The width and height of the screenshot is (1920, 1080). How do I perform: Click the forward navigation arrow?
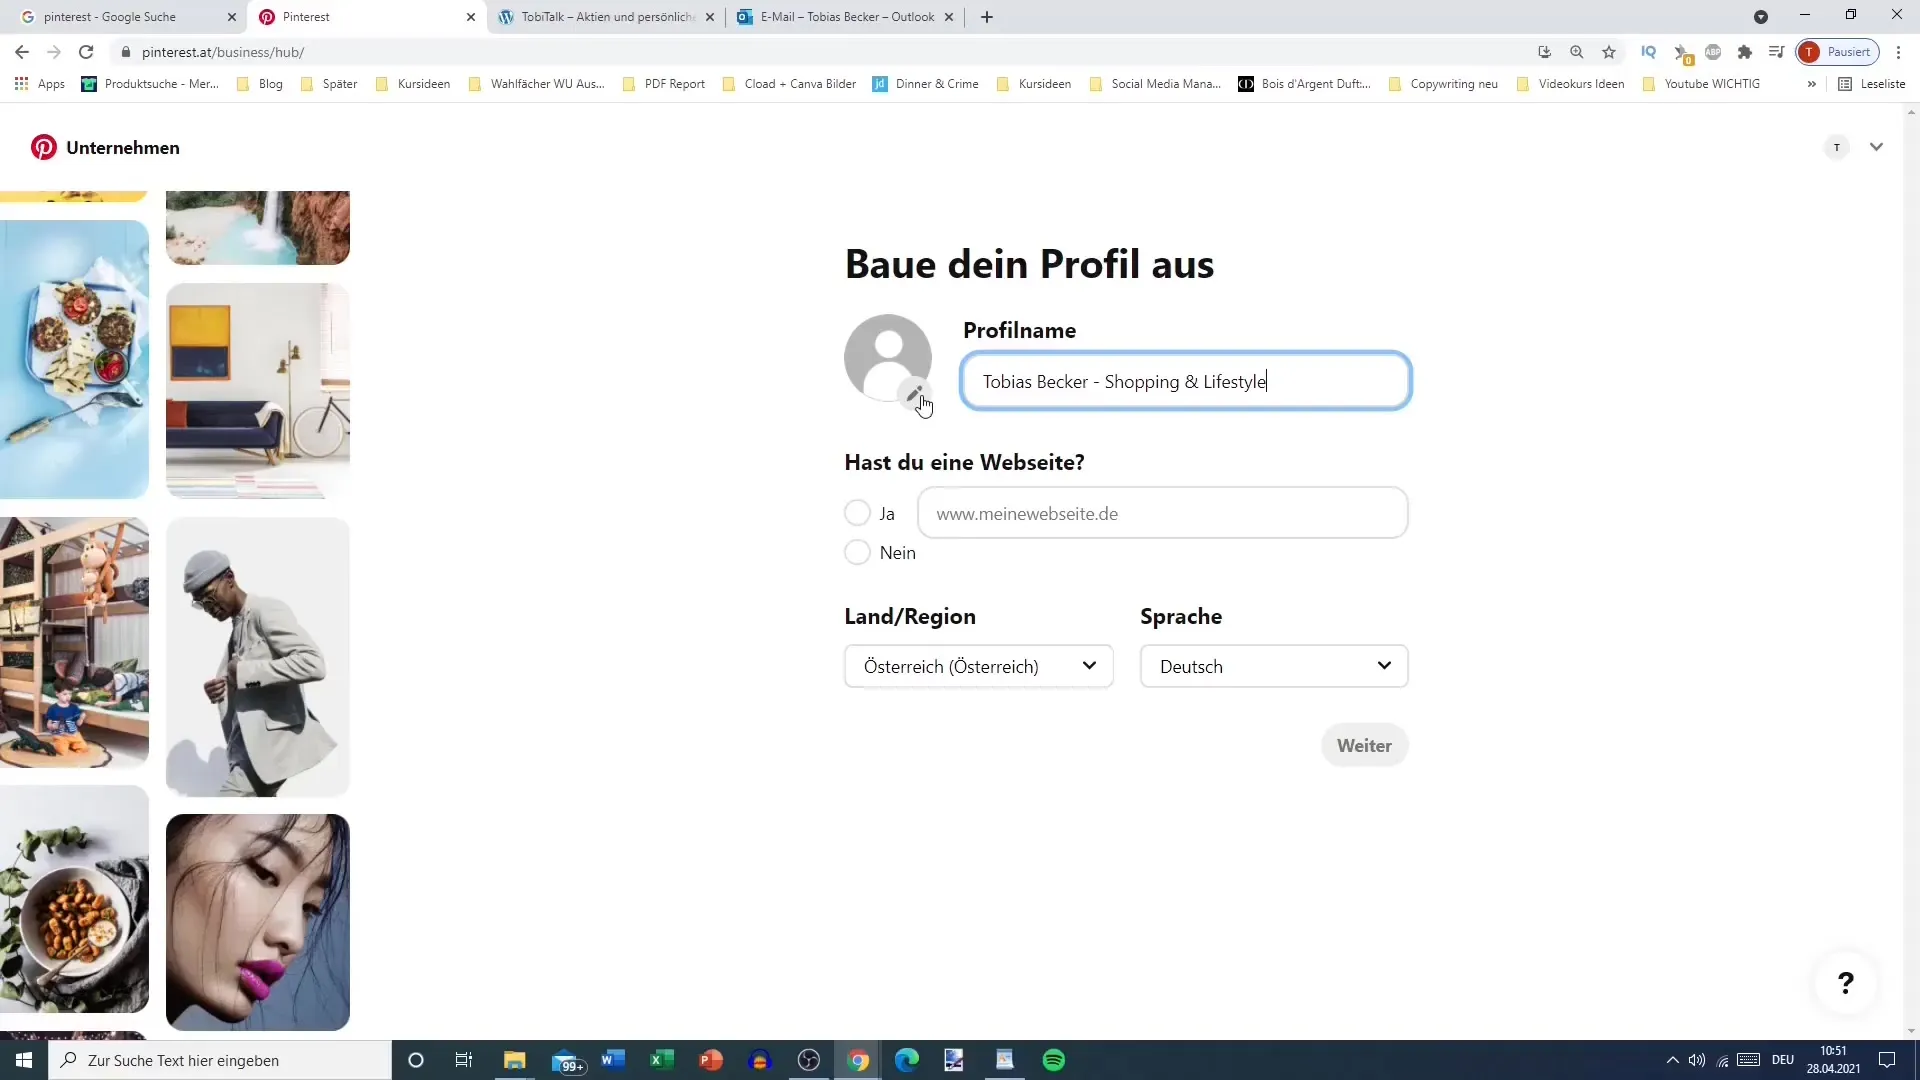tap(53, 51)
